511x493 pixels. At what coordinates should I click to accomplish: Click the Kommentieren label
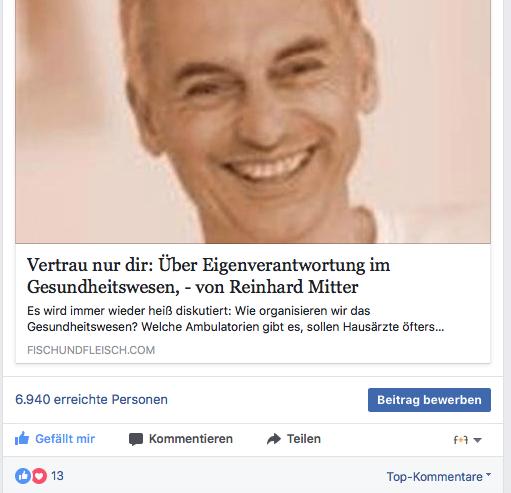(191, 439)
